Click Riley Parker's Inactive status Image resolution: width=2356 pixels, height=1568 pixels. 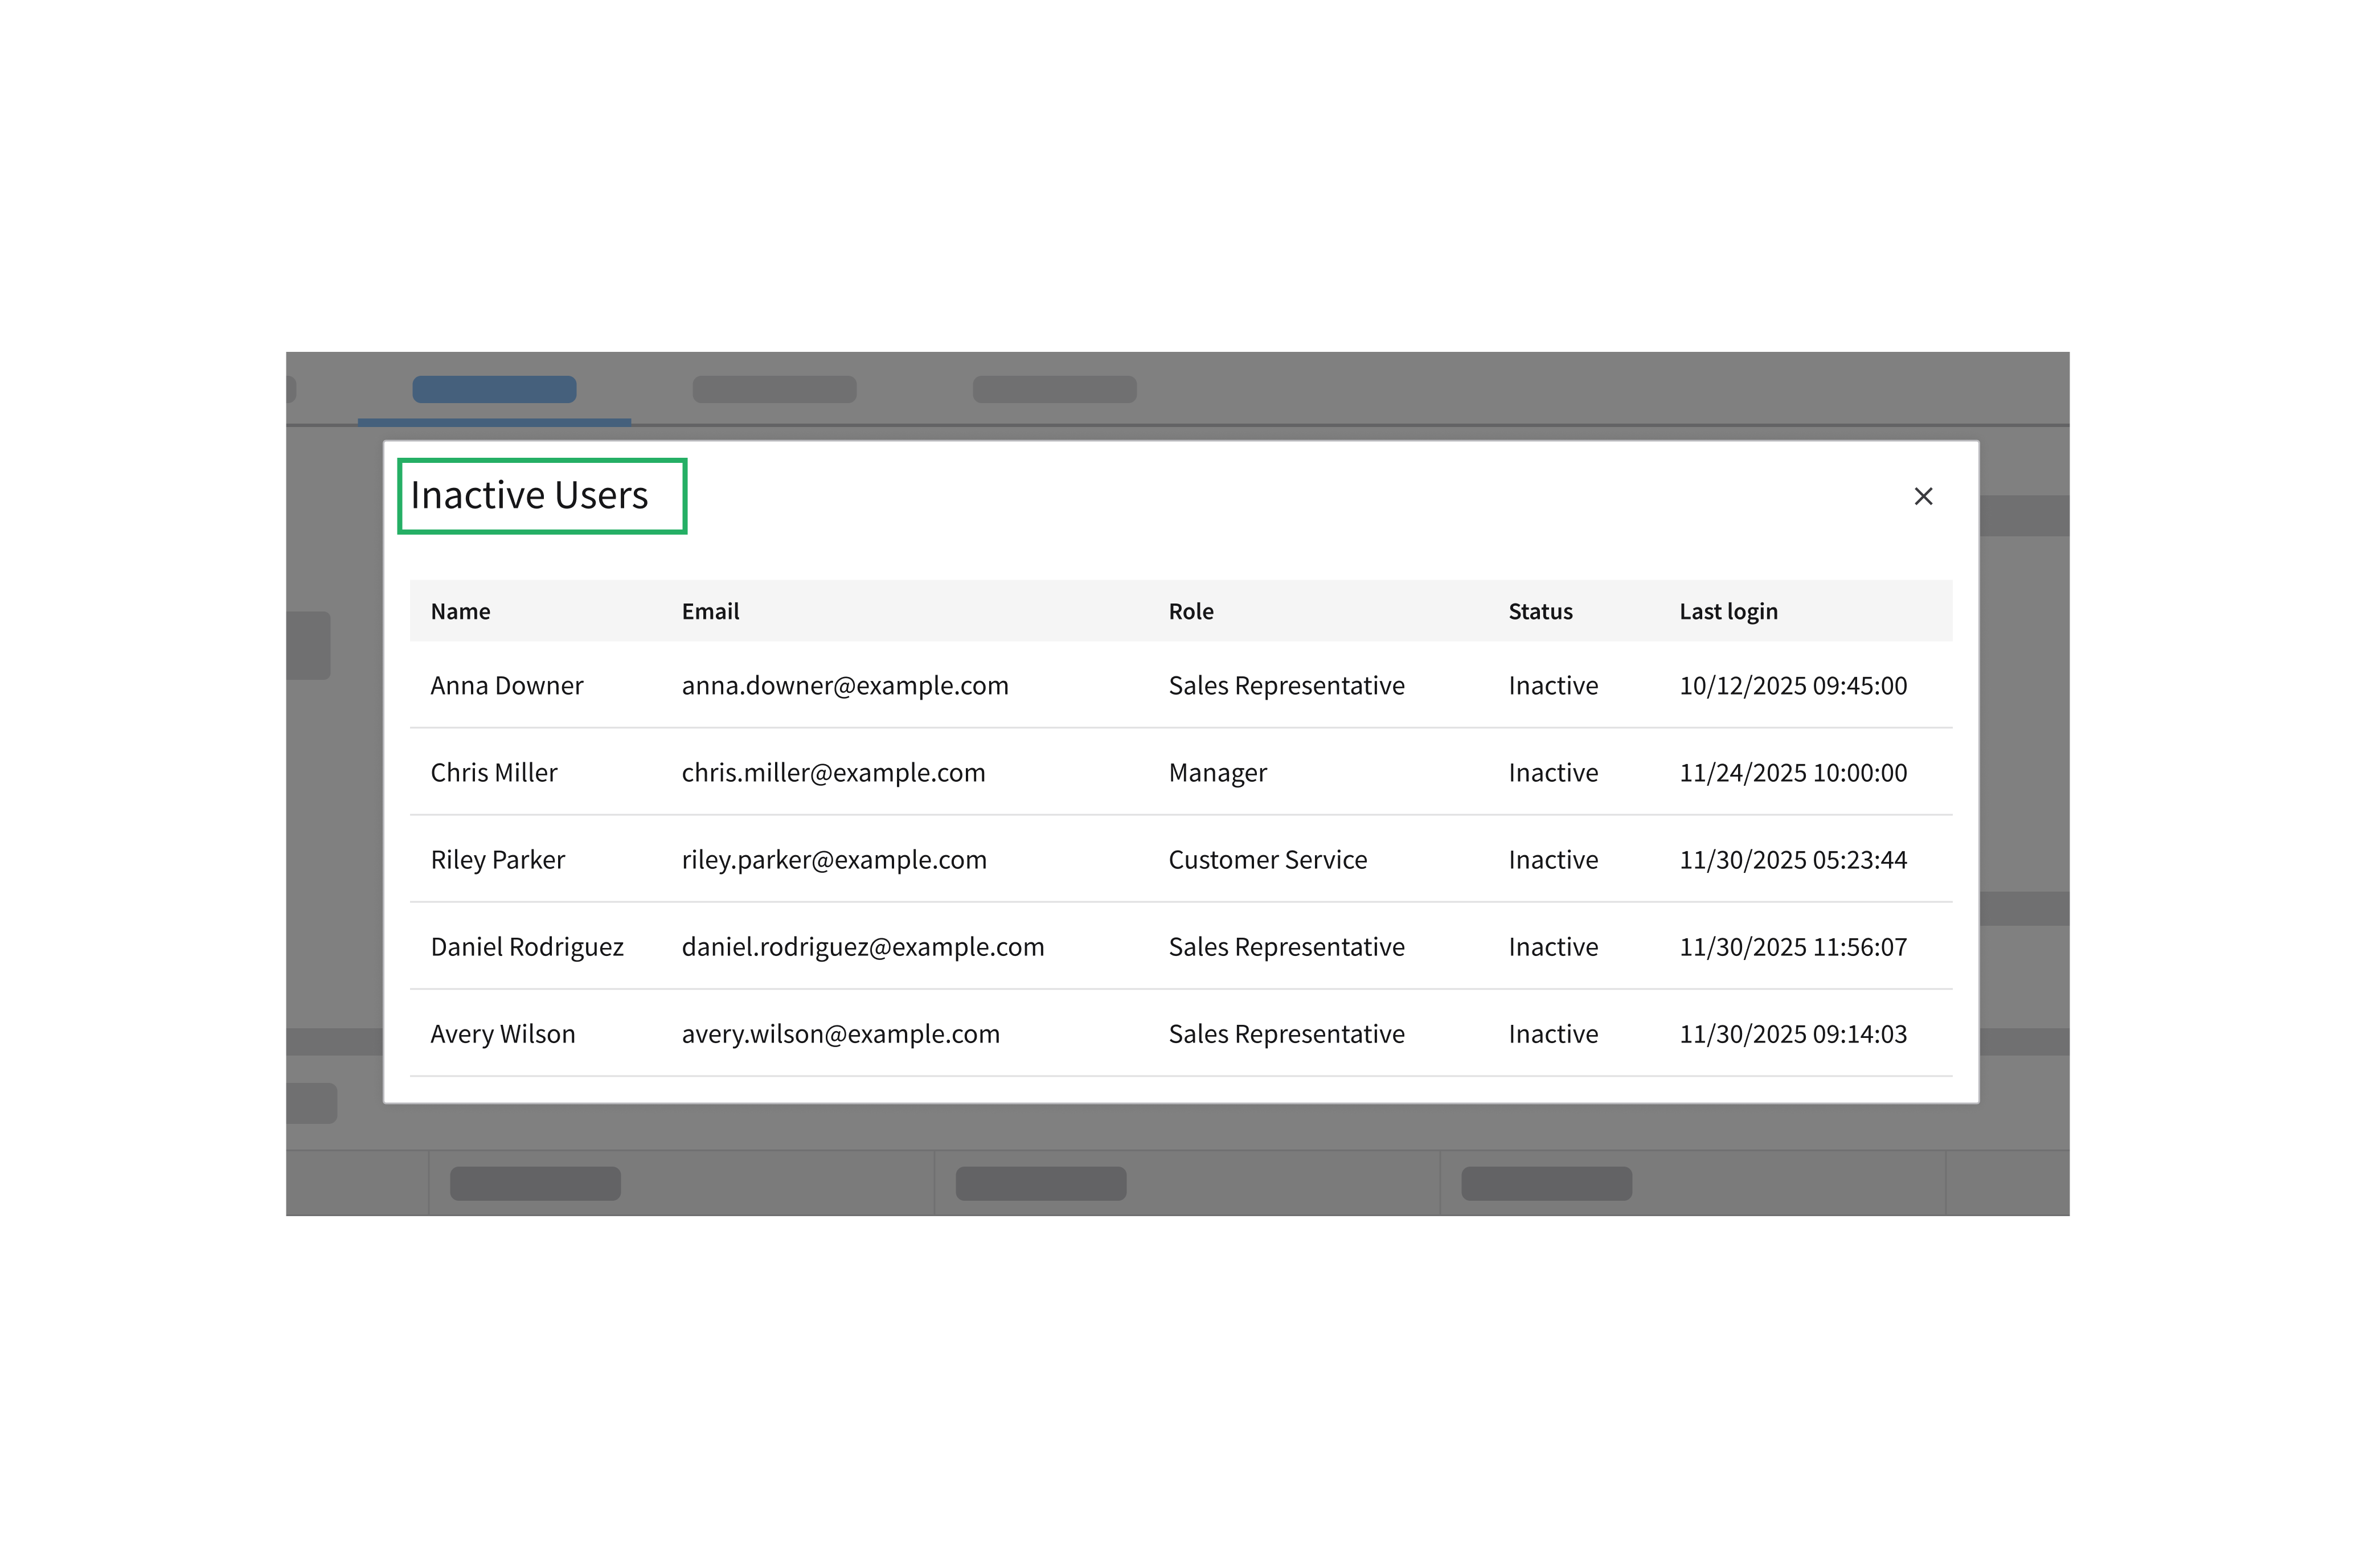1553,860
